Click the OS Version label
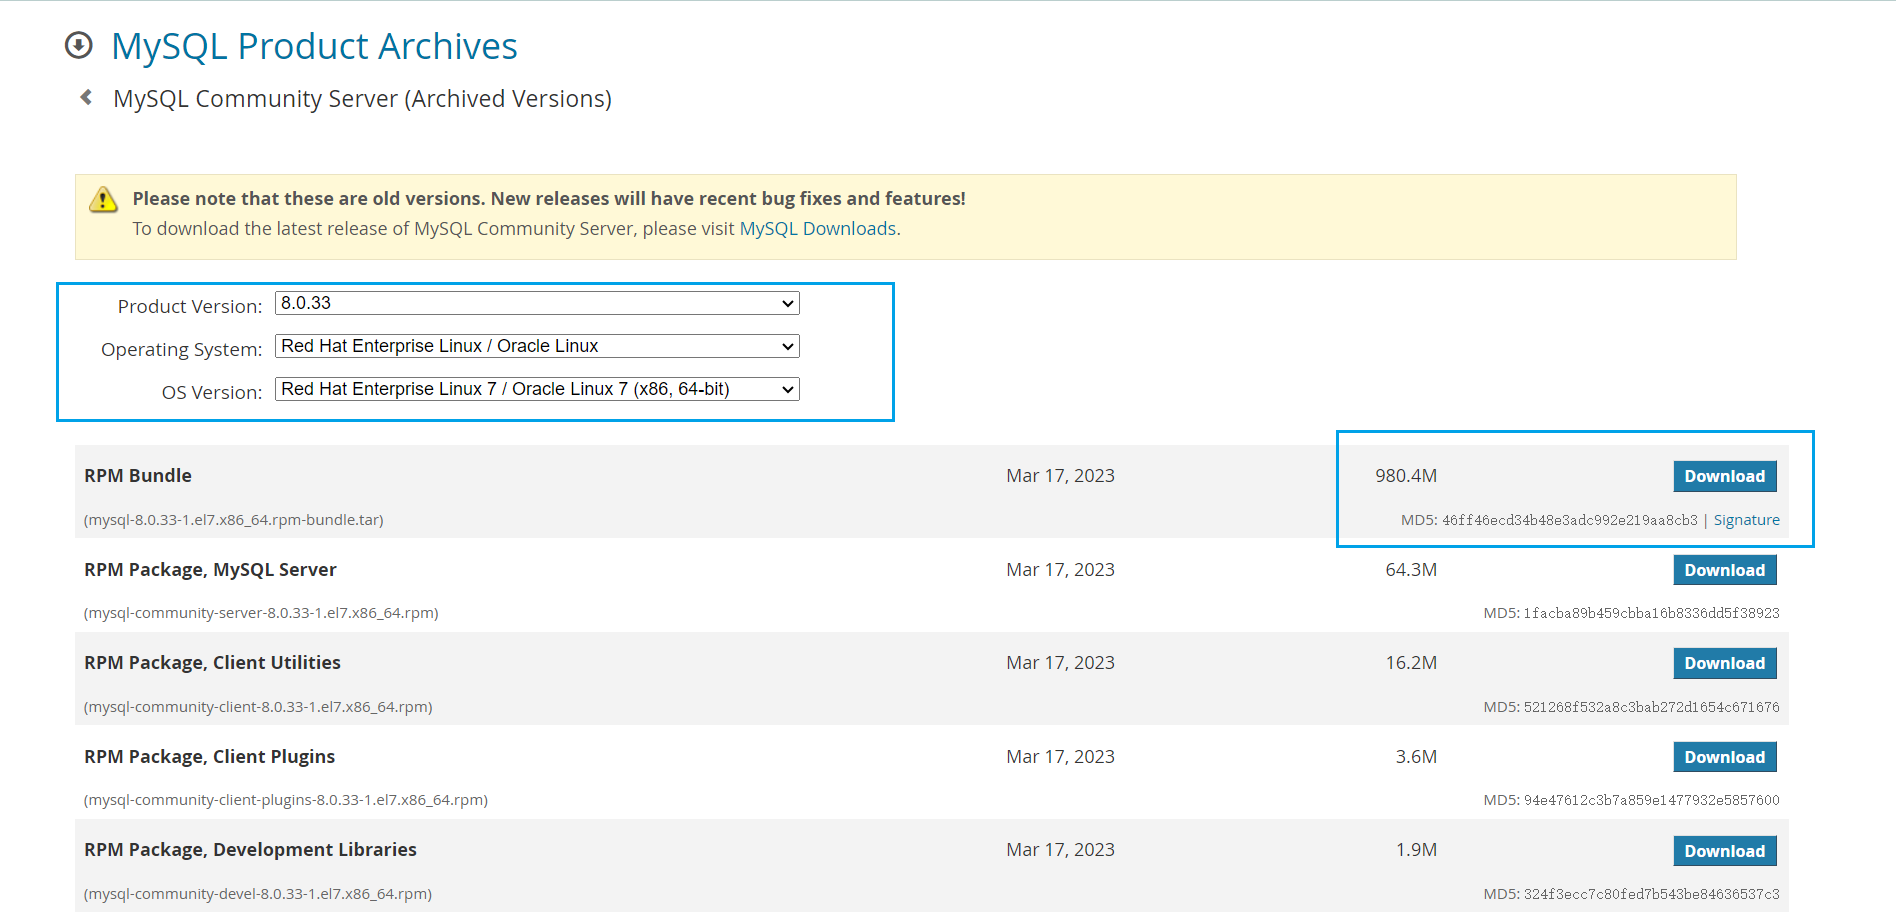1896x918 pixels. click(212, 393)
